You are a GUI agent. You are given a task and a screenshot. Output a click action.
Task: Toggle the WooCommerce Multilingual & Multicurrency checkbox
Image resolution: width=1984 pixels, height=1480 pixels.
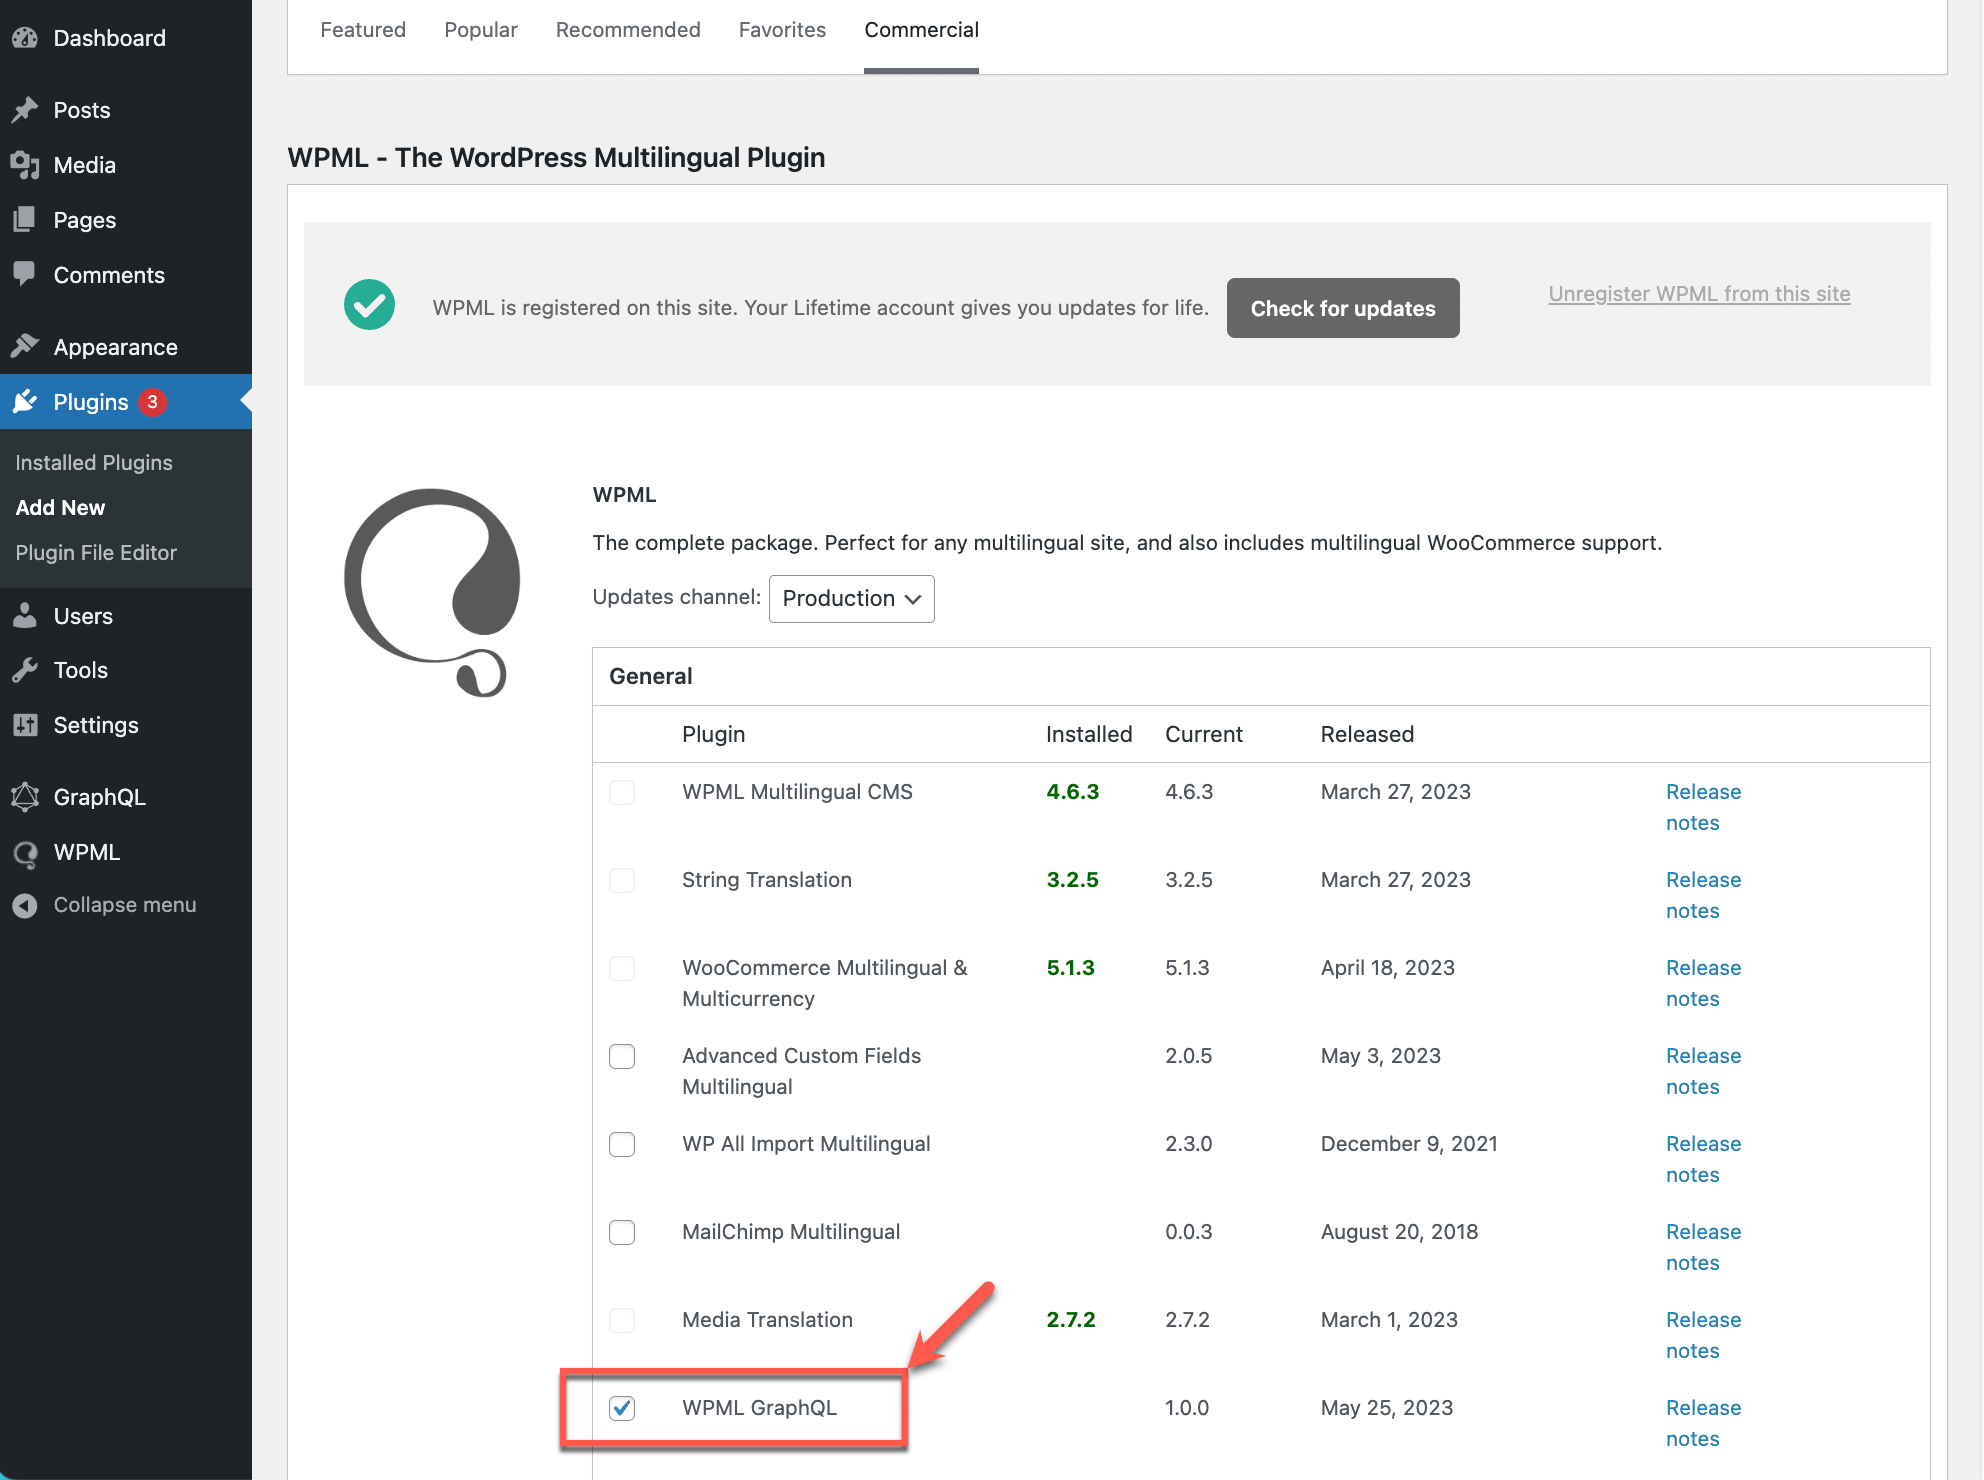pyautogui.click(x=622, y=968)
